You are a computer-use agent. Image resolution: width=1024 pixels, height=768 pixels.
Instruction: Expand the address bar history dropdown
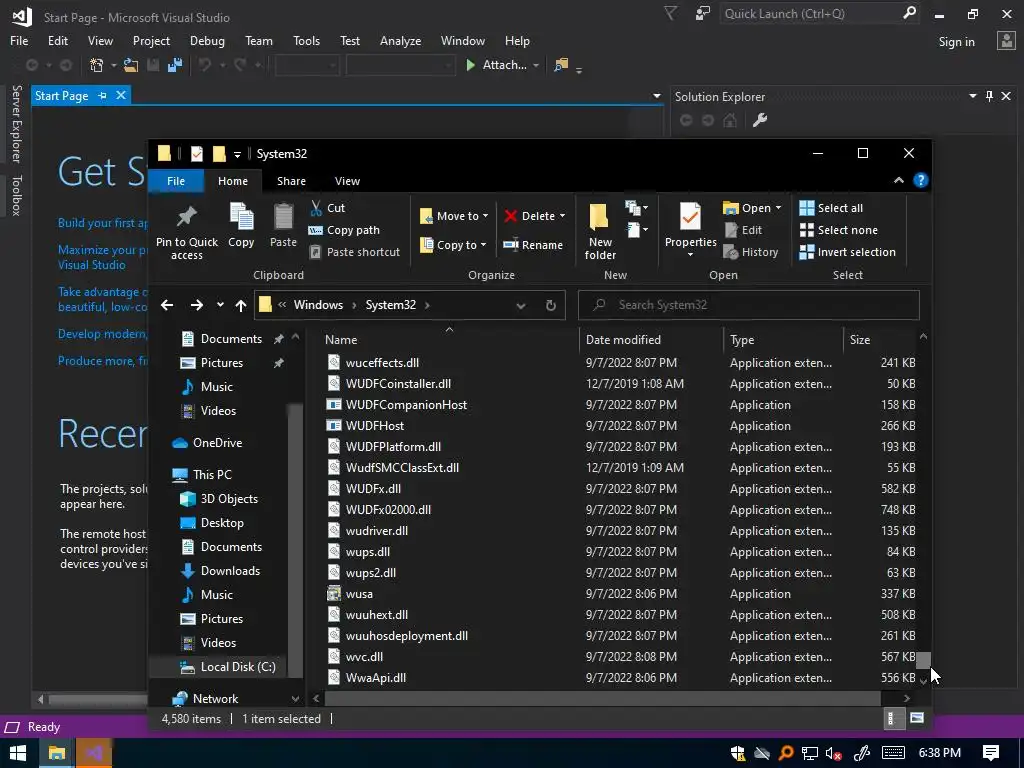520,306
